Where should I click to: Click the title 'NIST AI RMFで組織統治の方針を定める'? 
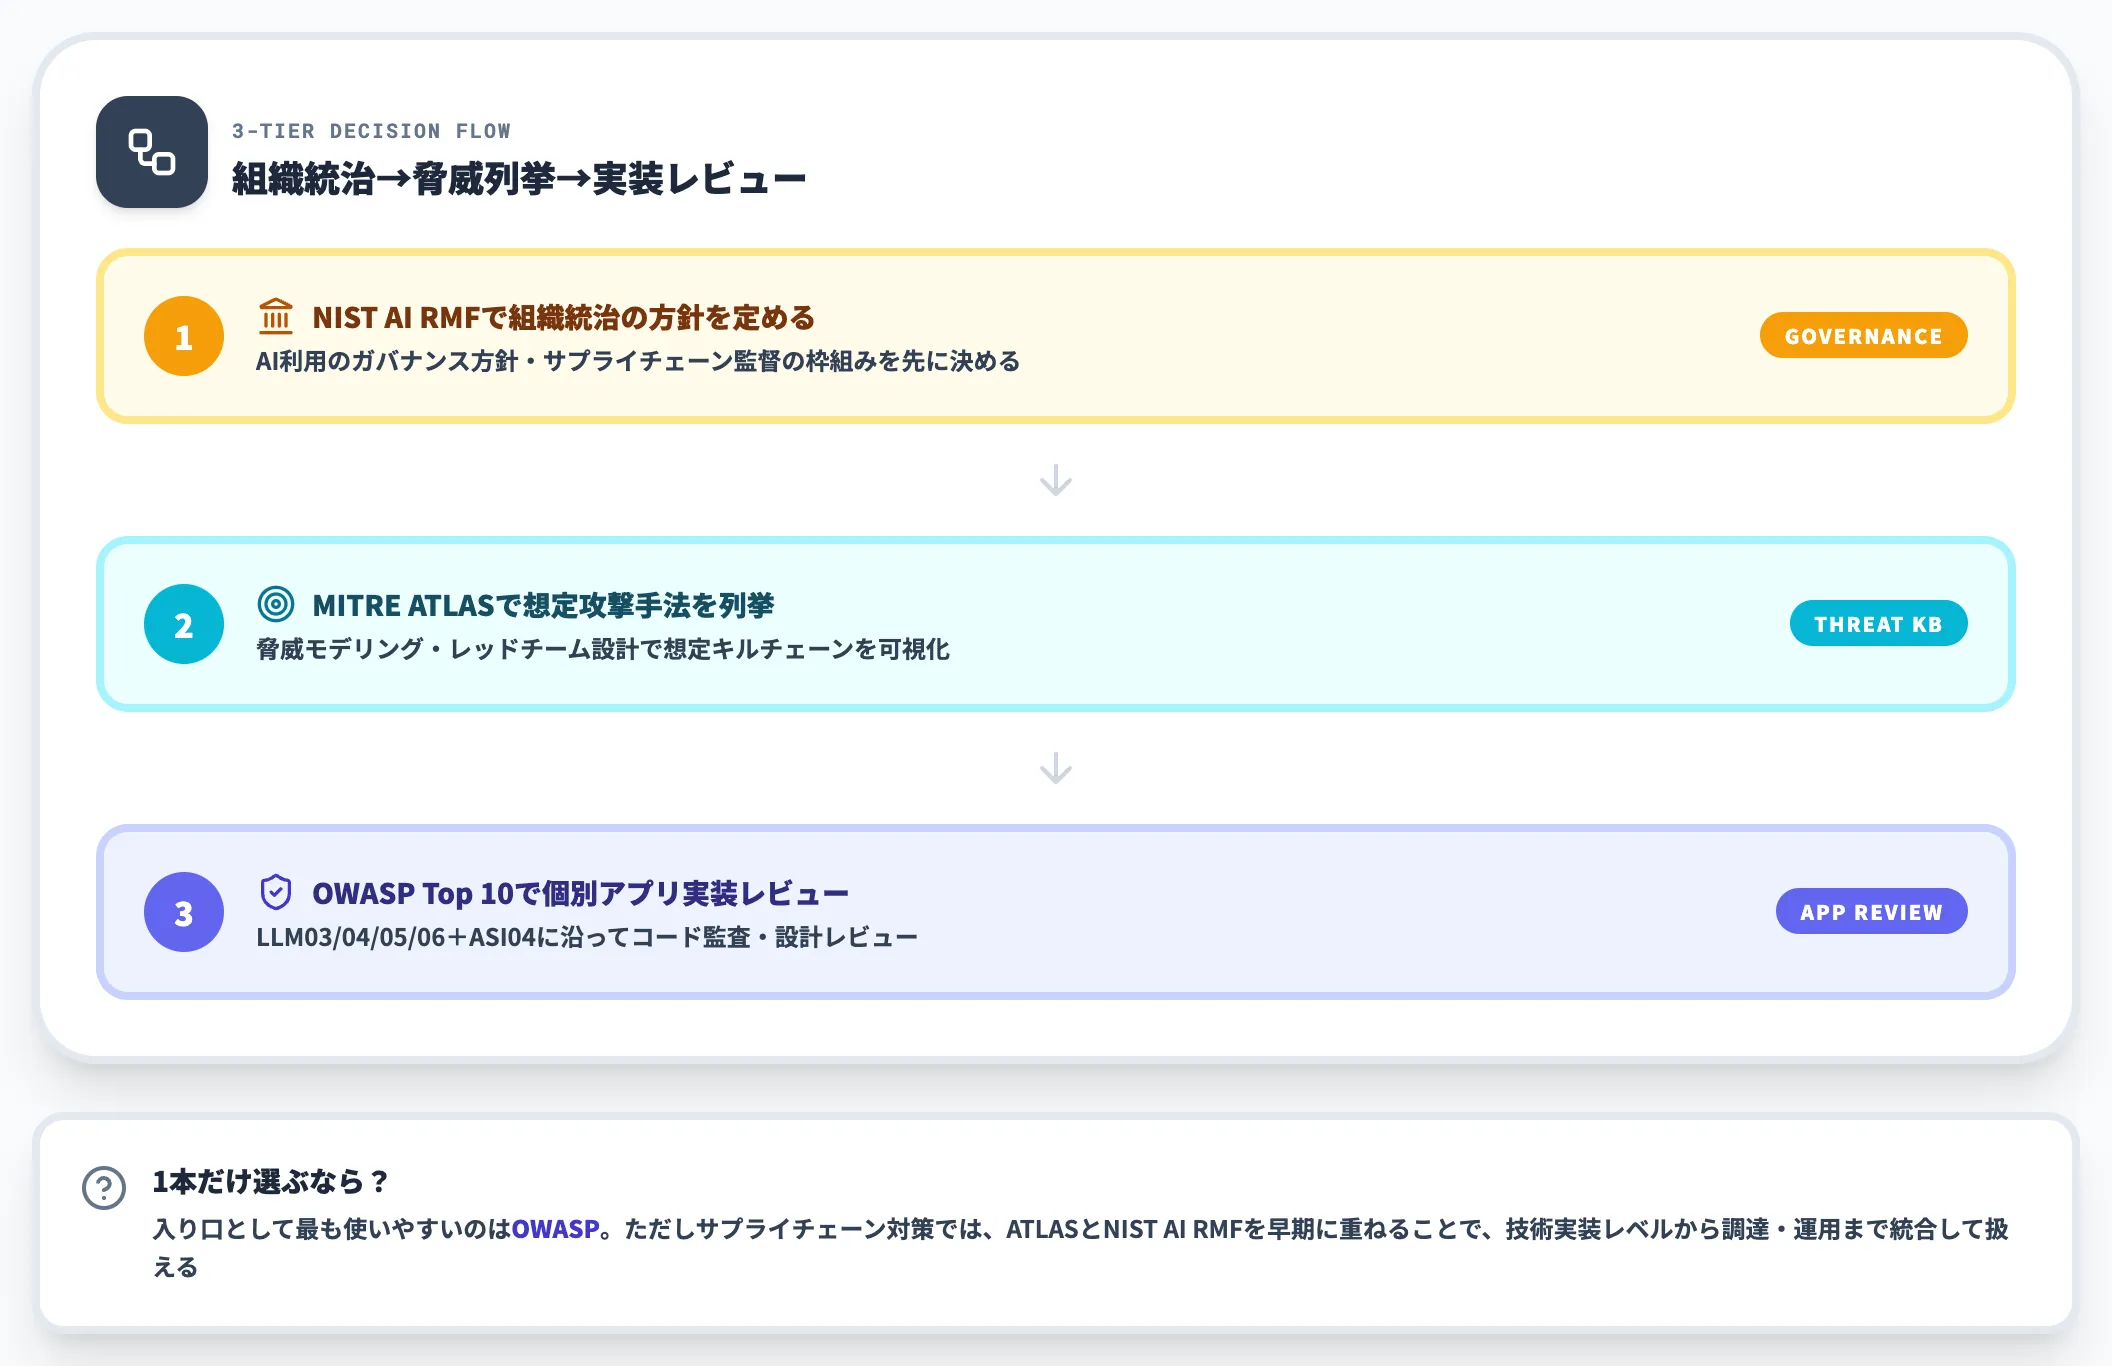(x=564, y=318)
